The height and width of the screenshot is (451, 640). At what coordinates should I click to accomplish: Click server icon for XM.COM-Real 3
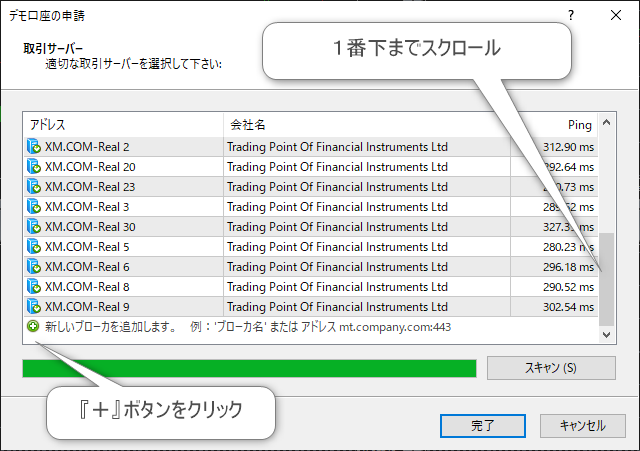coord(34,207)
